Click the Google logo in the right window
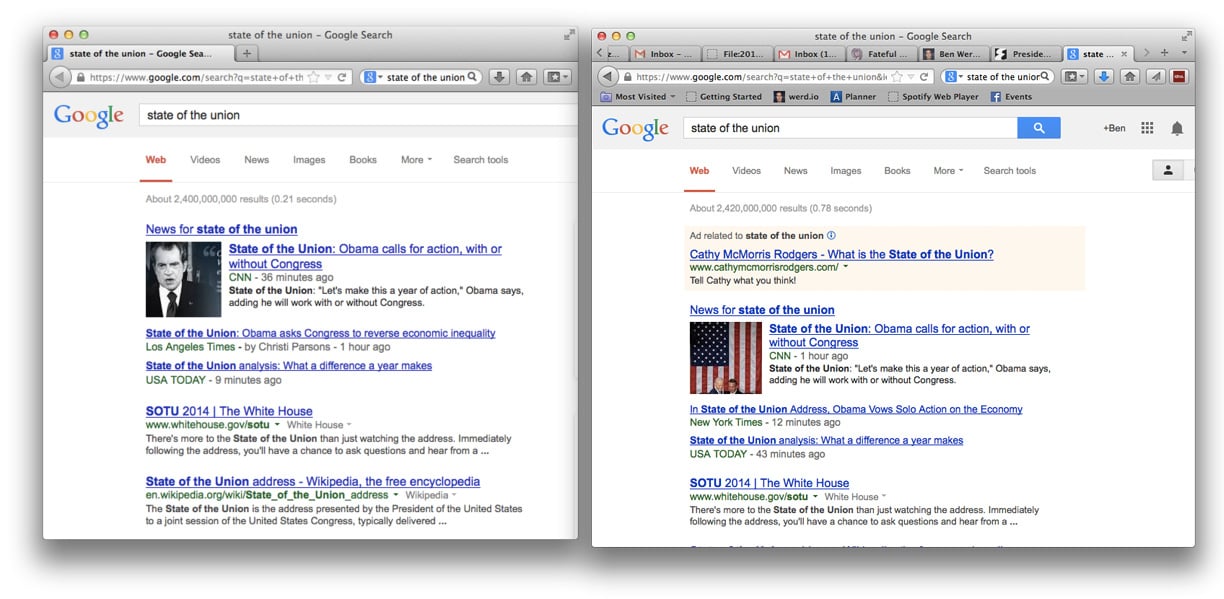 point(635,128)
